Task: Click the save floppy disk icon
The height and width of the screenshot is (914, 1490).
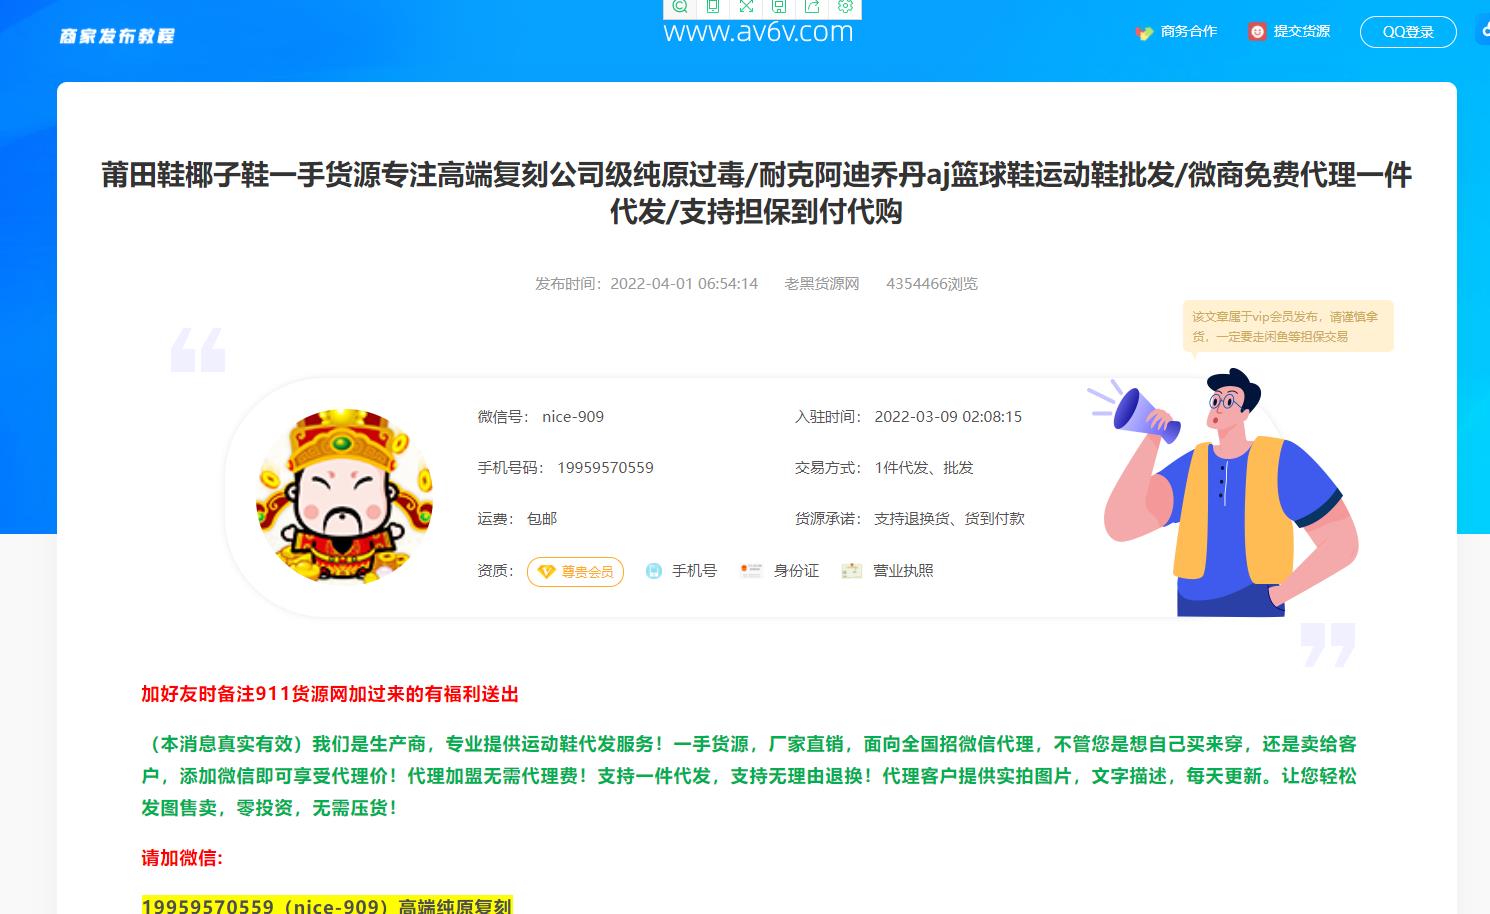Action: 779,7
